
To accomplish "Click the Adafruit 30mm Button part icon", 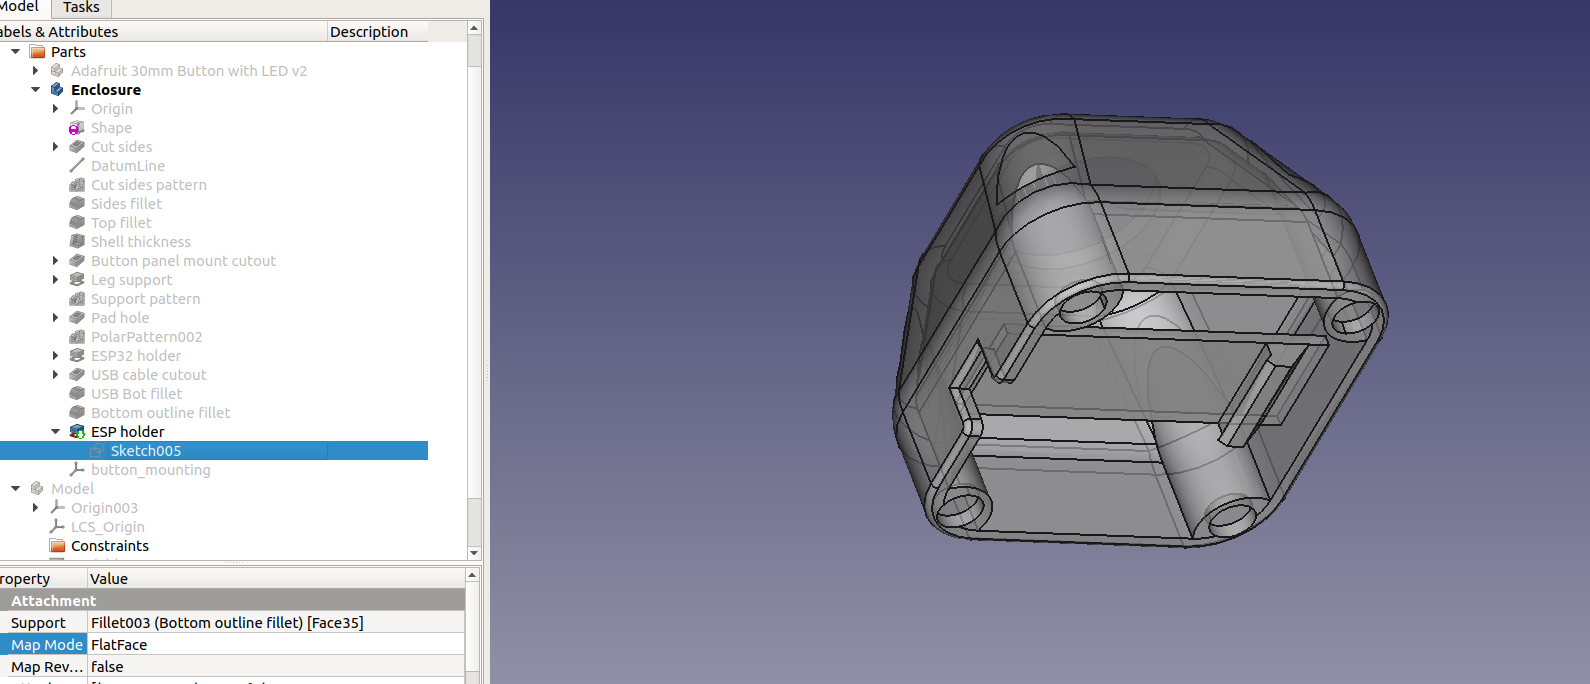I will click(57, 71).
